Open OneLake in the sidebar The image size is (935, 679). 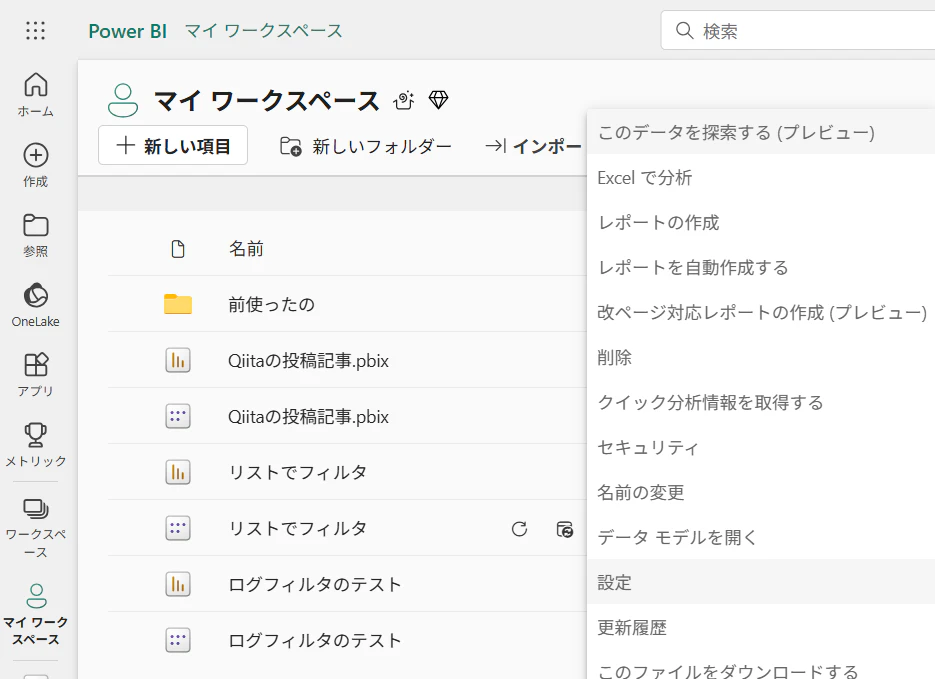[35, 305]
